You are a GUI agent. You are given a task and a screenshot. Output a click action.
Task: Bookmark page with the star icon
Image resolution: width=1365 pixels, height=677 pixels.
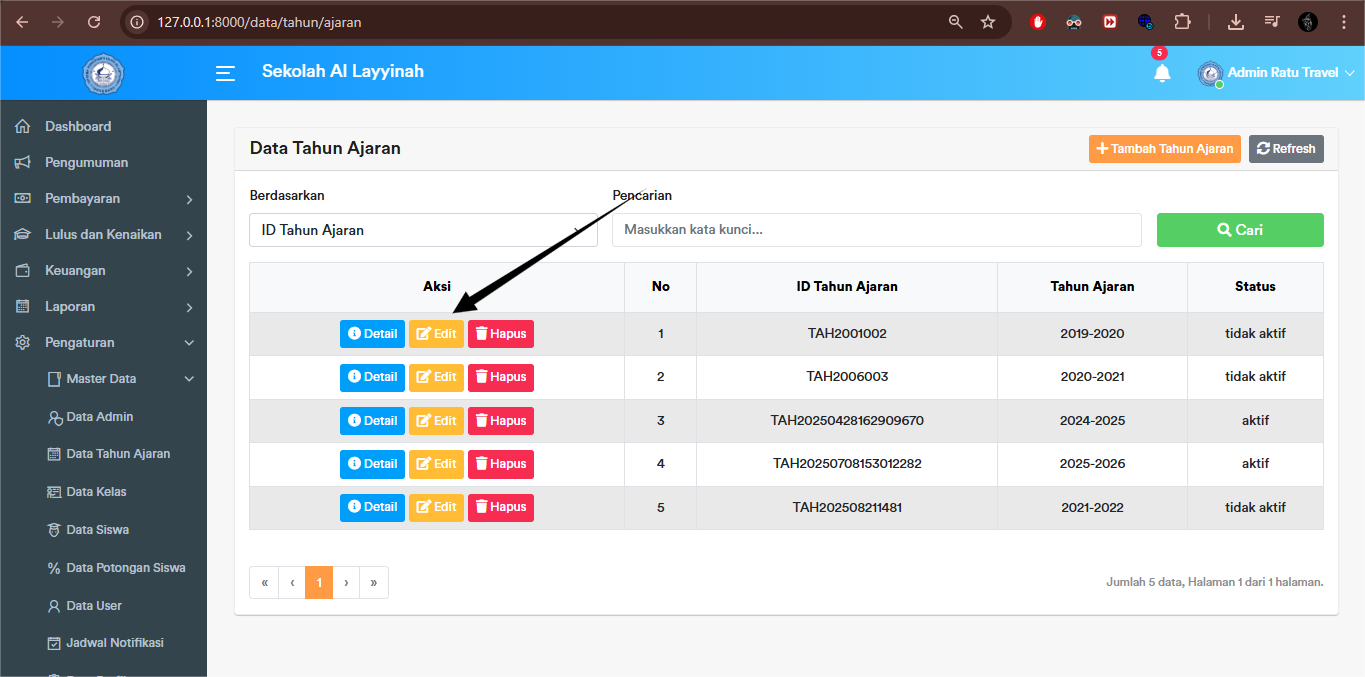click(988, 22)
